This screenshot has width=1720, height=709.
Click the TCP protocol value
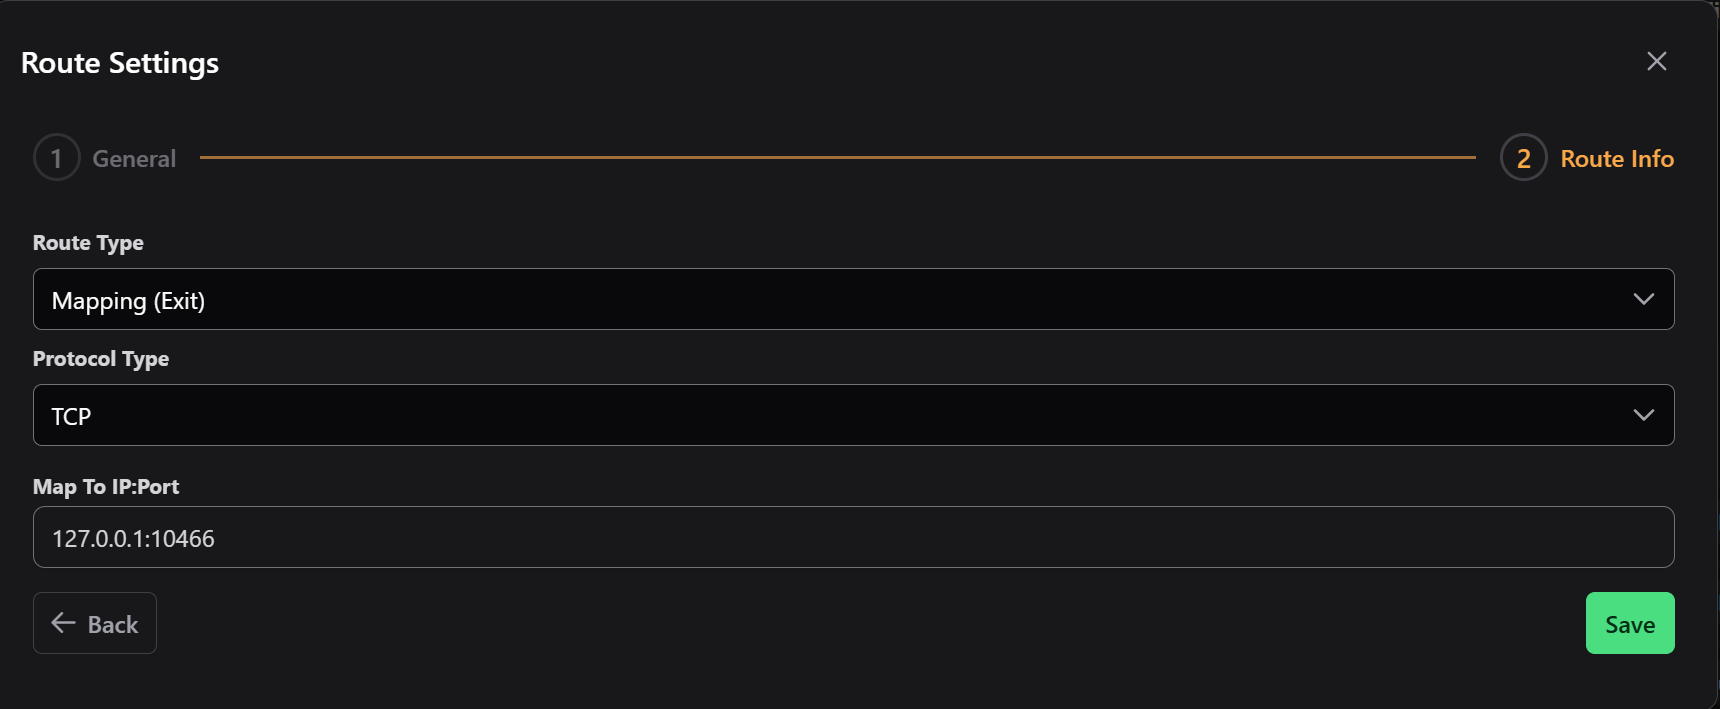(x=71, y=415)
